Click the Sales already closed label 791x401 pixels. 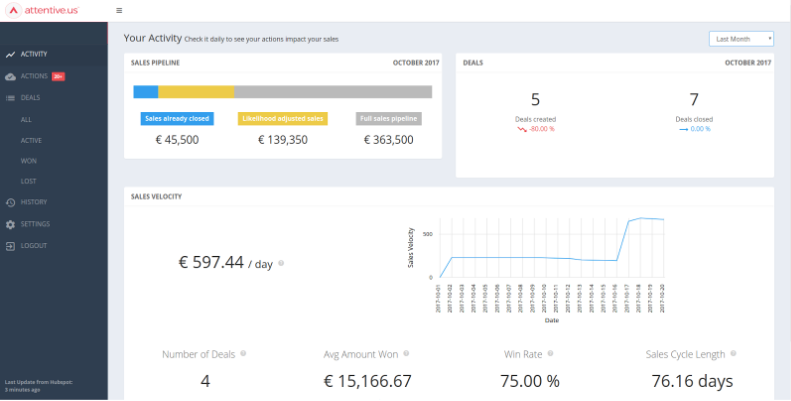(177, 119)
